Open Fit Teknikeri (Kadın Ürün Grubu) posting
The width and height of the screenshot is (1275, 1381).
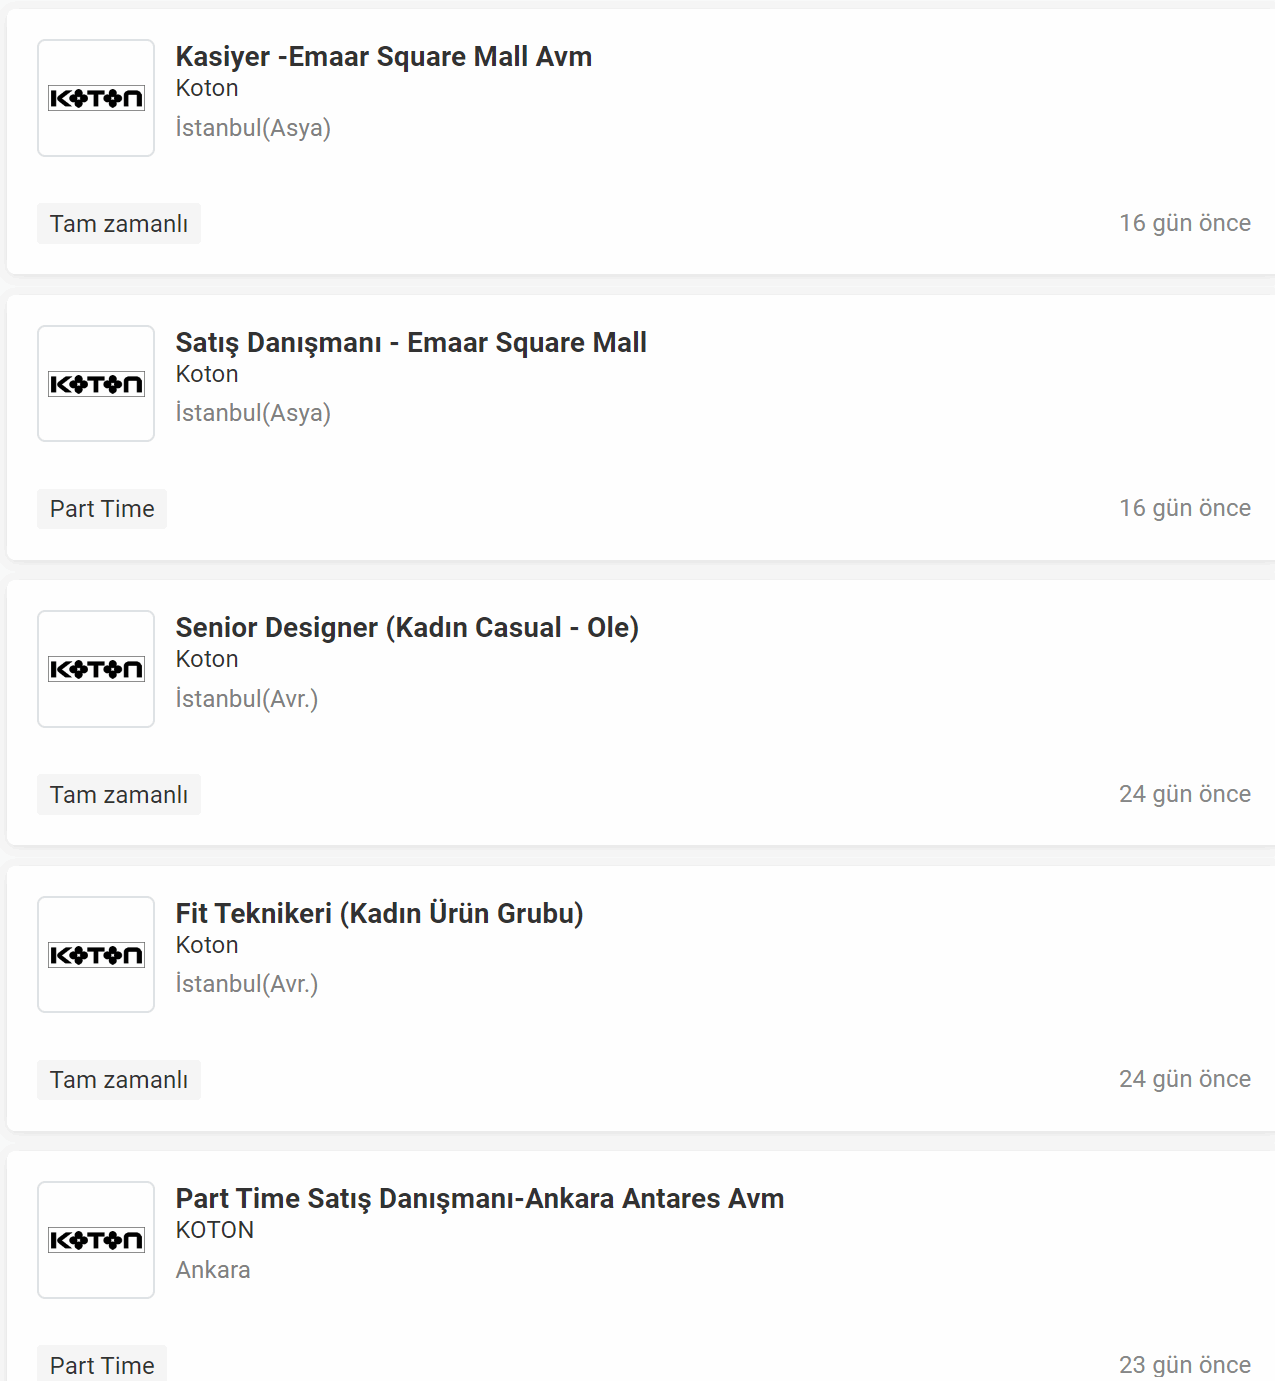[x=379, y=914]
